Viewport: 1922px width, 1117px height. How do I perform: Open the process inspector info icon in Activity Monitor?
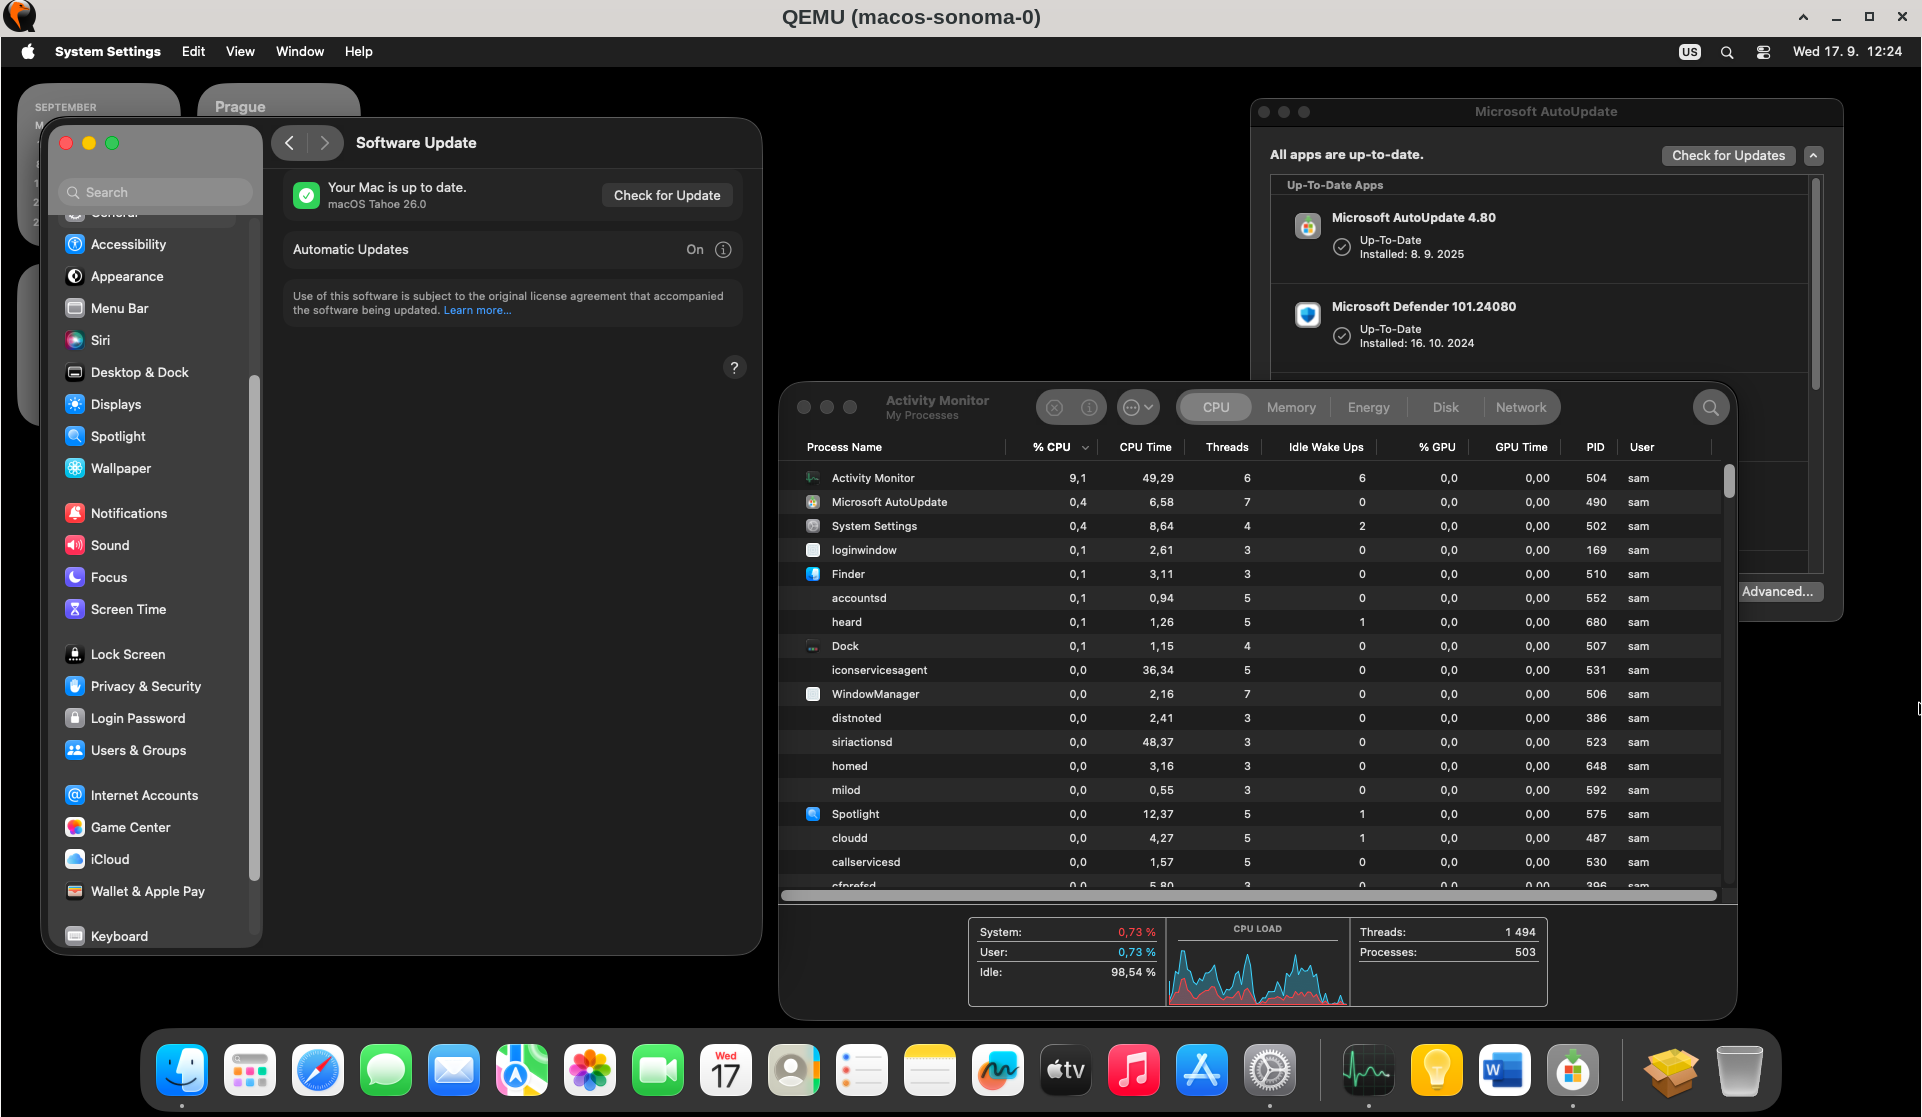point(1089,407)
